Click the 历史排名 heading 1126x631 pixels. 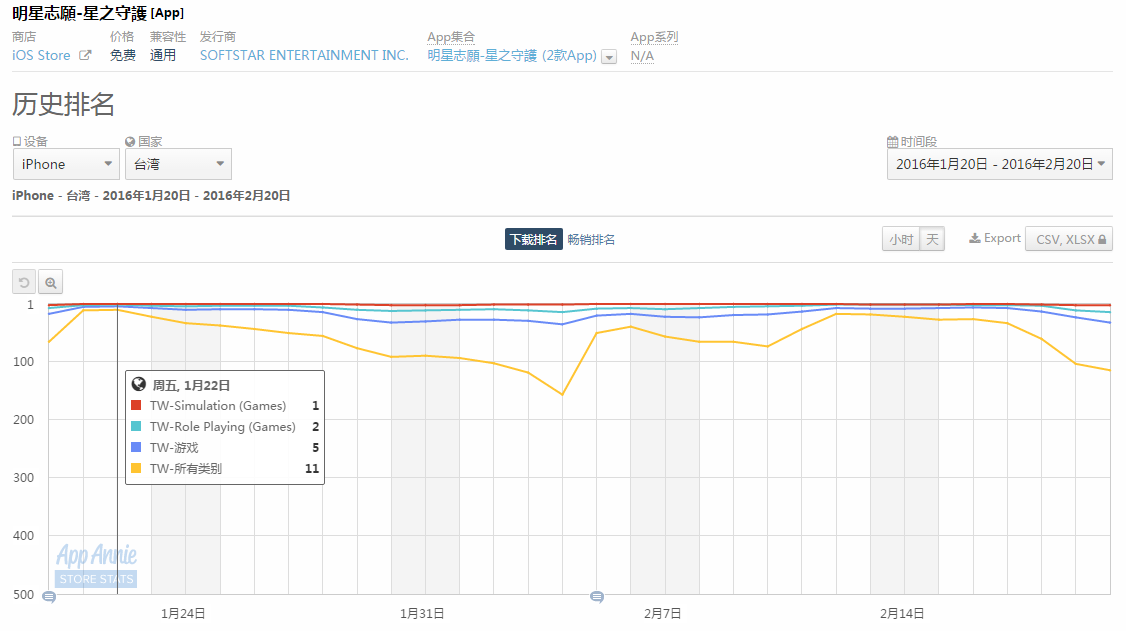63,104
